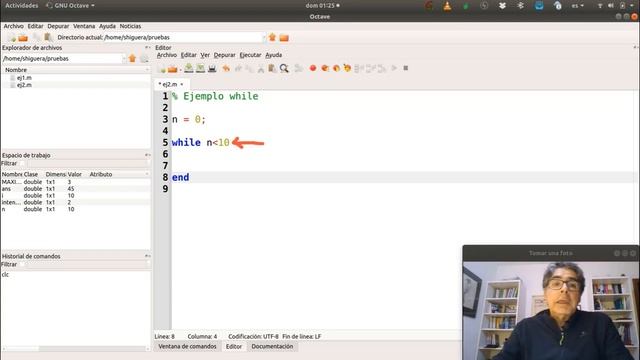Select the n variable row in workspace
This screenshot has height=360, width=640.
(x=76, y=209)
